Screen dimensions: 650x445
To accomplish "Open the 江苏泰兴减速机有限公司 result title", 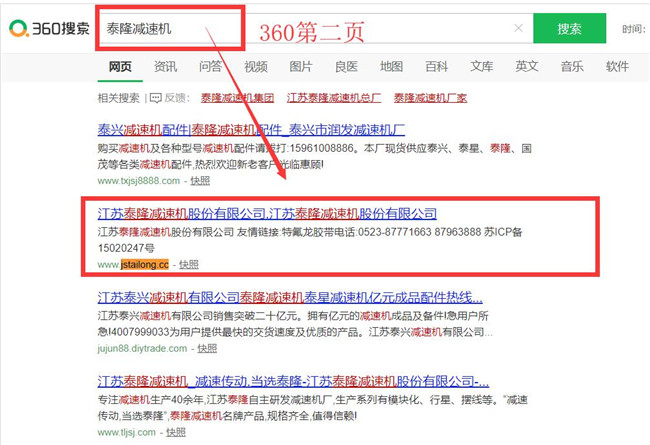I will pyautogui.click(x=290, y=298).
